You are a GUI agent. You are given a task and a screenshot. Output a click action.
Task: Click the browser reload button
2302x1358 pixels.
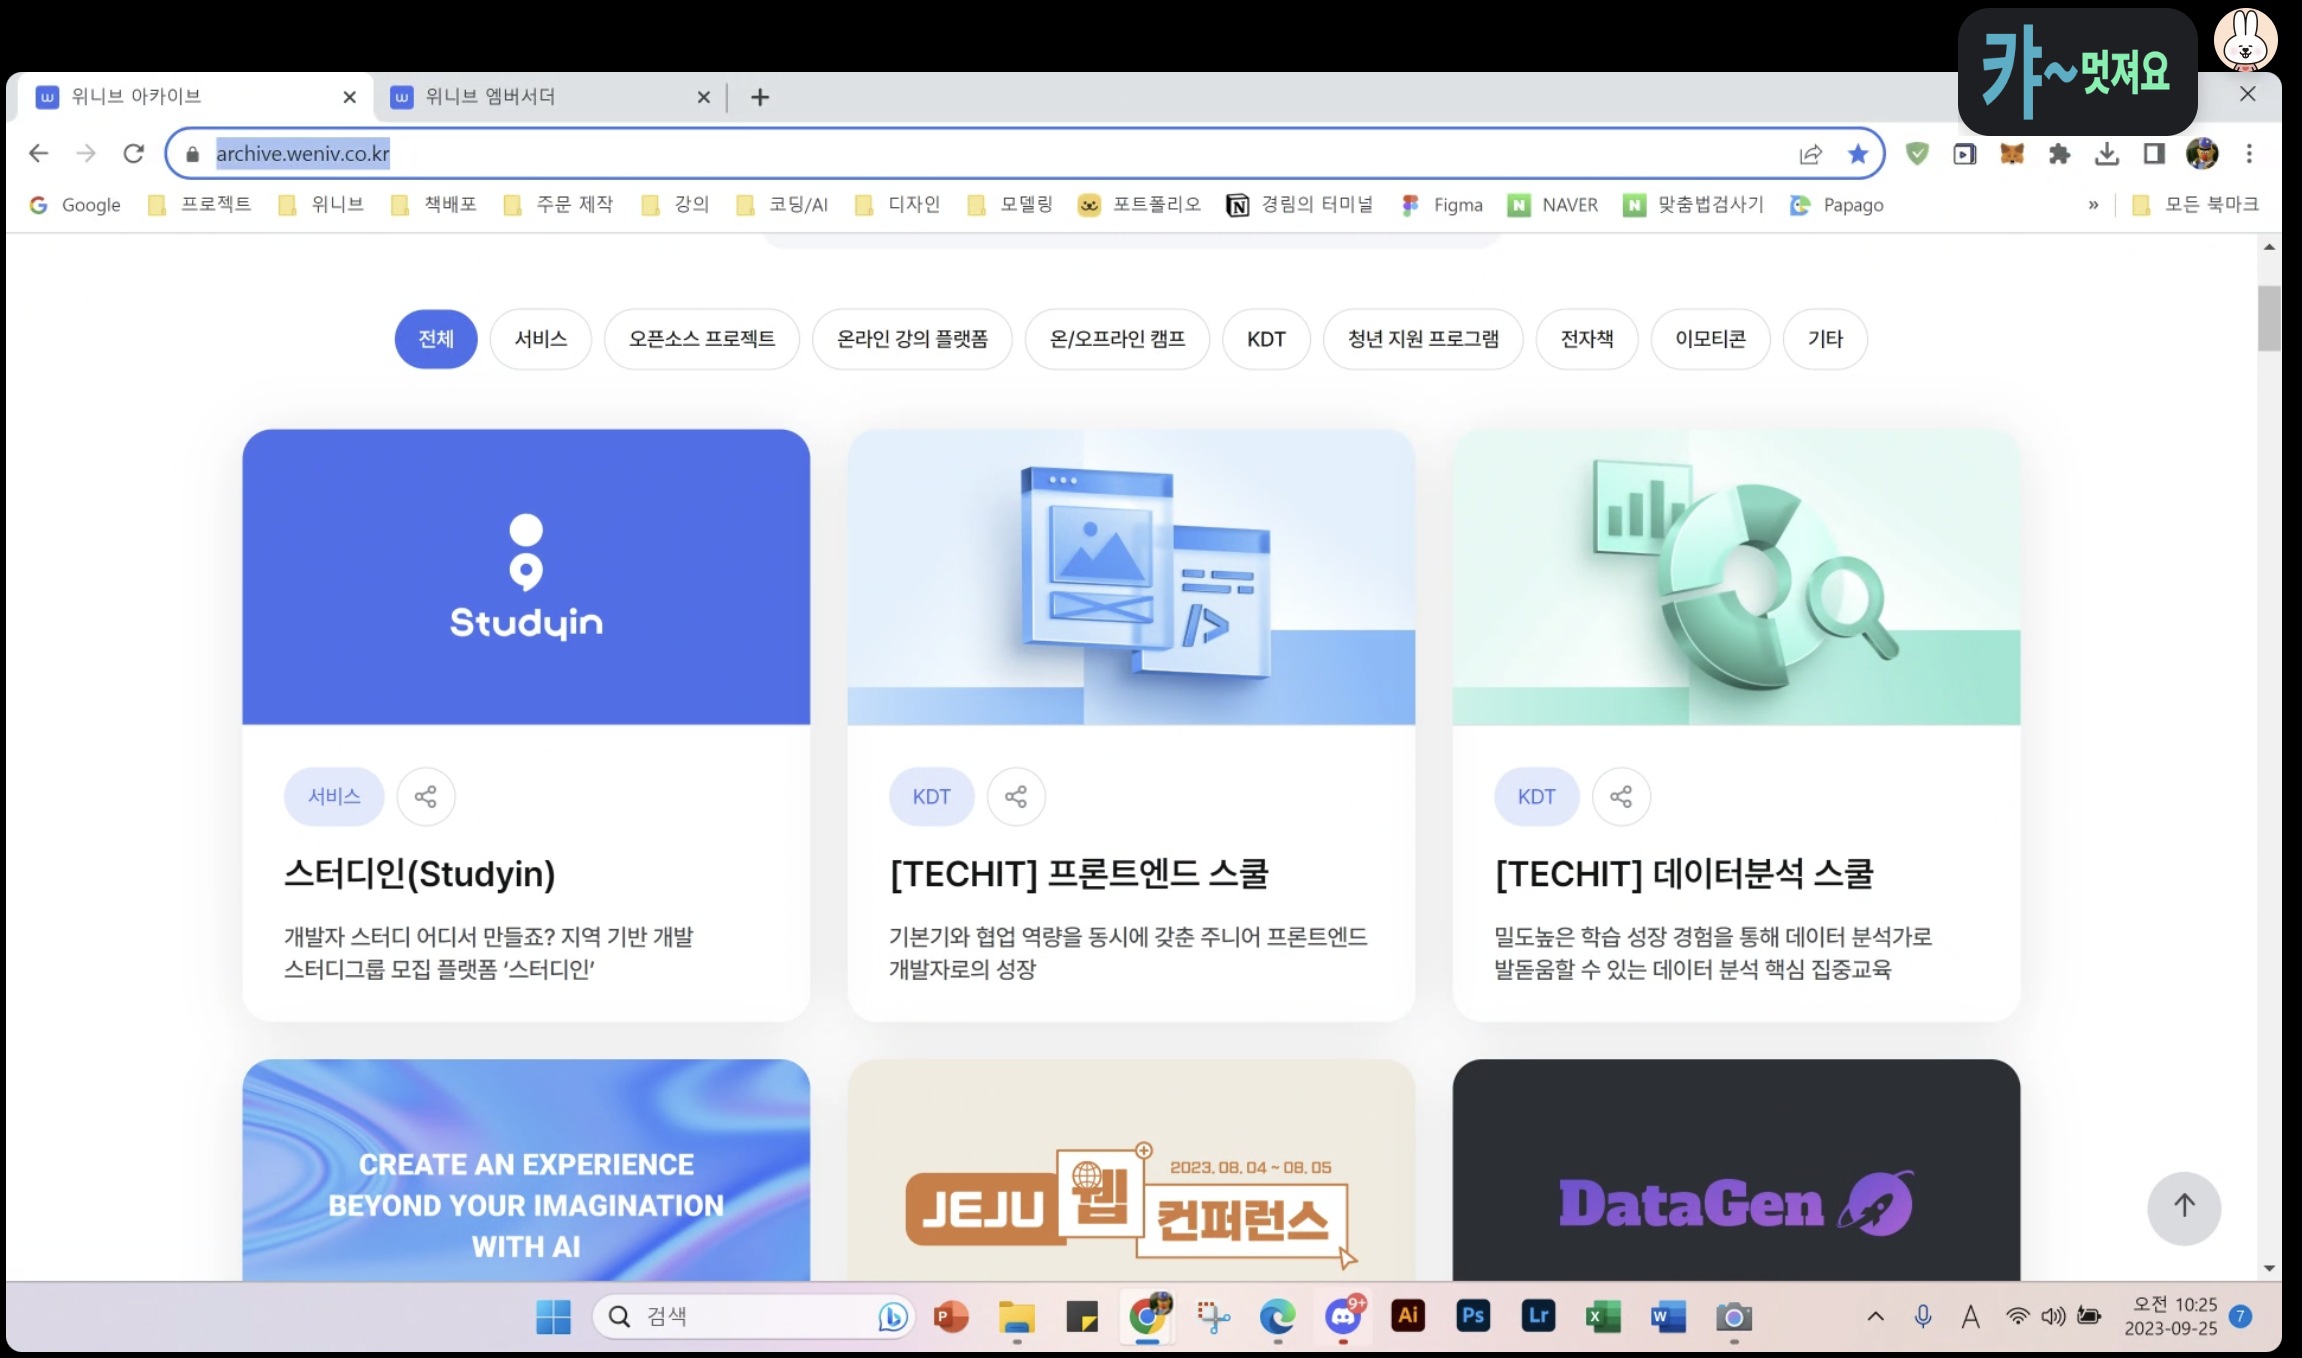pyautogui.click(x=133, y=154)
